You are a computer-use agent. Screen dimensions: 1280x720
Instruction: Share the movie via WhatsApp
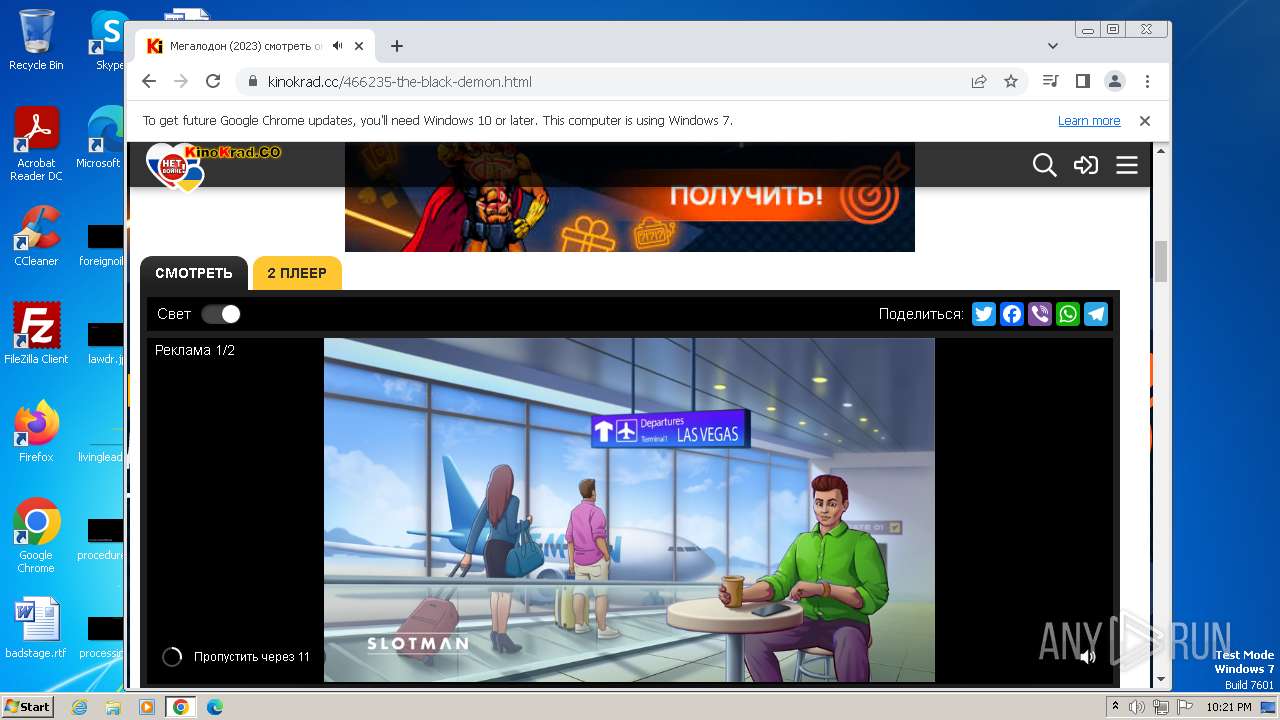[x=1068, y=314]
